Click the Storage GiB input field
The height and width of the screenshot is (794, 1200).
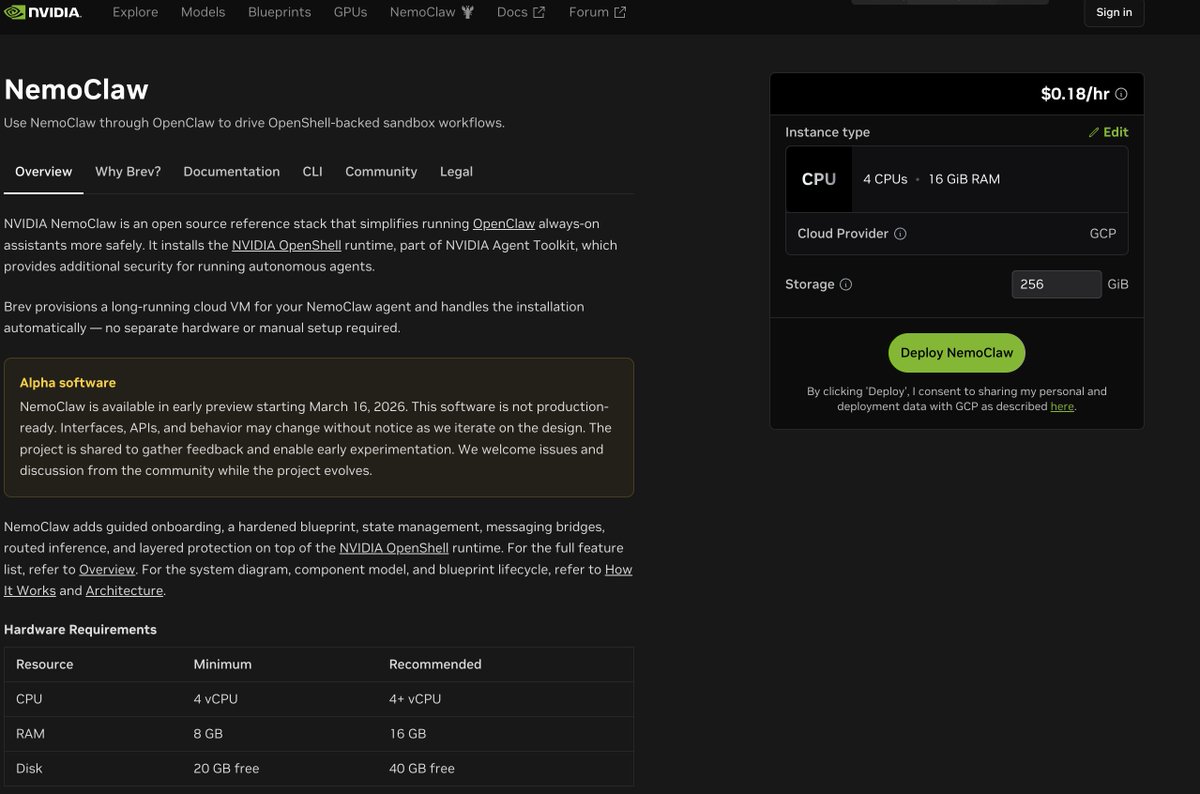(1057, 284)
